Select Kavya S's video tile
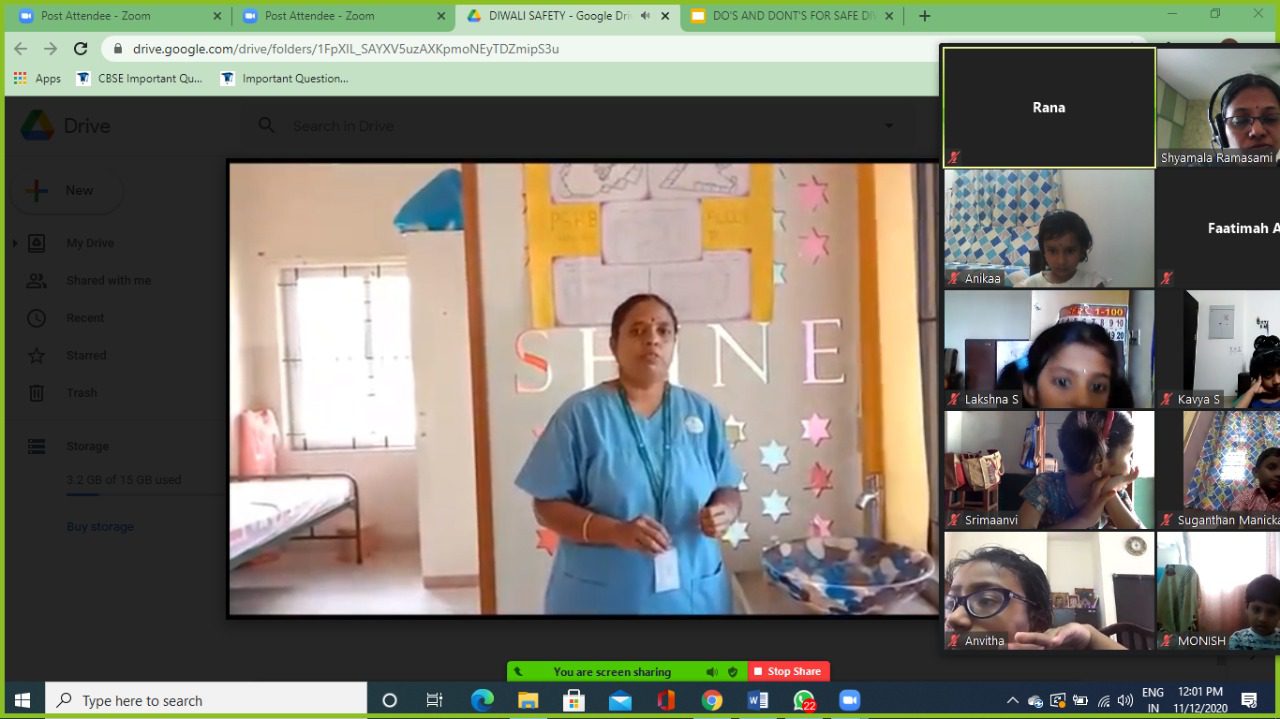 click(x=1218, y=349)
